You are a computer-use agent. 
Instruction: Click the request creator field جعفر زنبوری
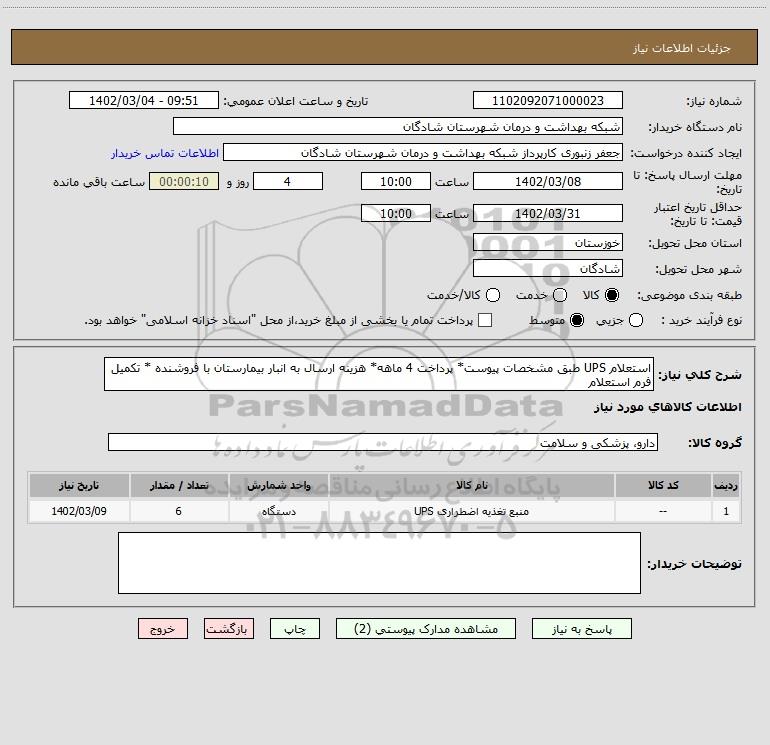423,152
